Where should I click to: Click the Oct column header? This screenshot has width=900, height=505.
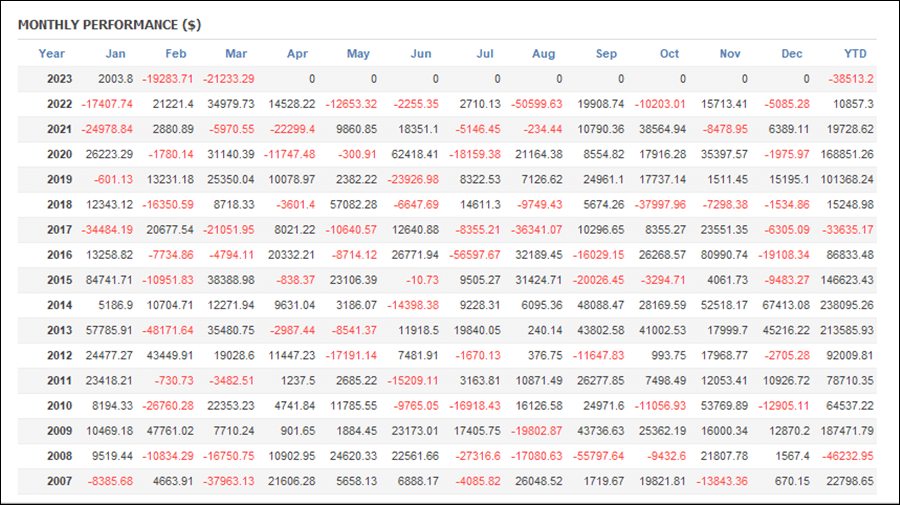tap(669, 54)
